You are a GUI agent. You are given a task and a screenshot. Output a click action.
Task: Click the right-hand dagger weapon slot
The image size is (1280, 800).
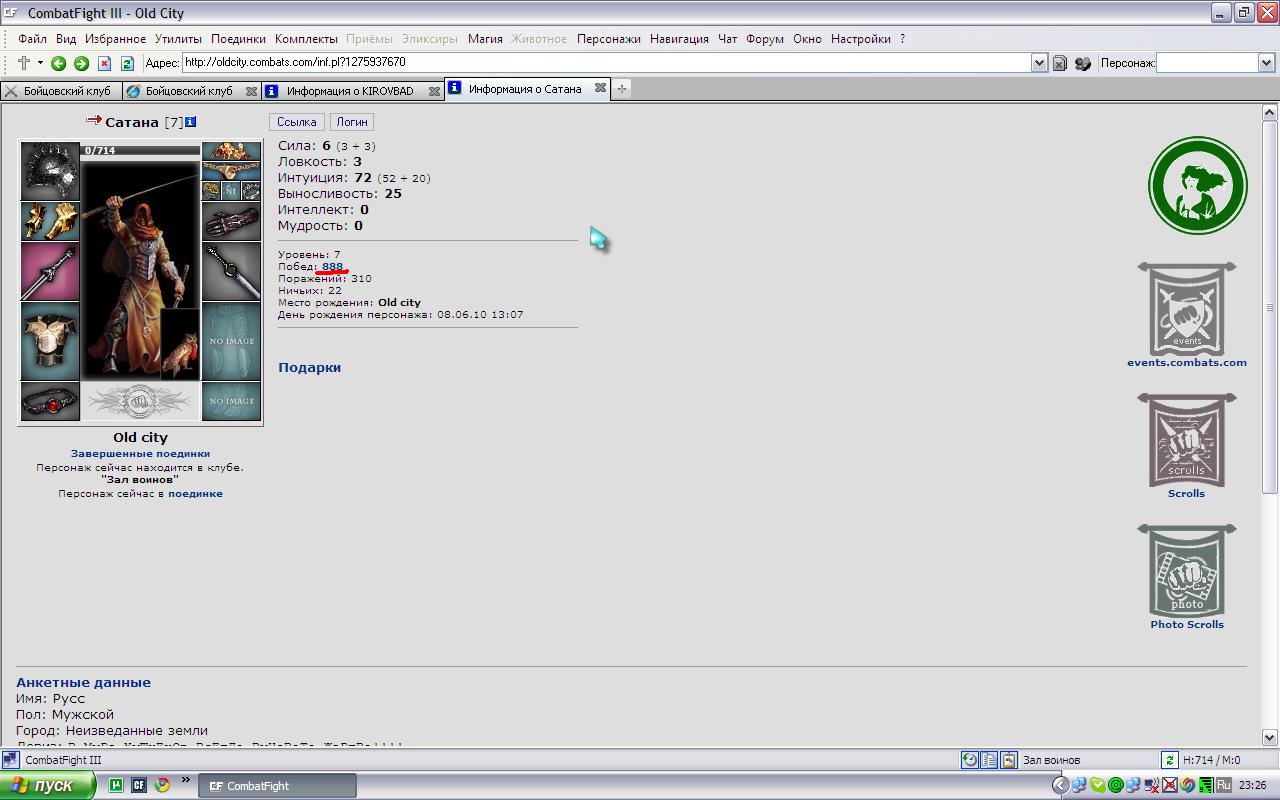pos(231,271)
